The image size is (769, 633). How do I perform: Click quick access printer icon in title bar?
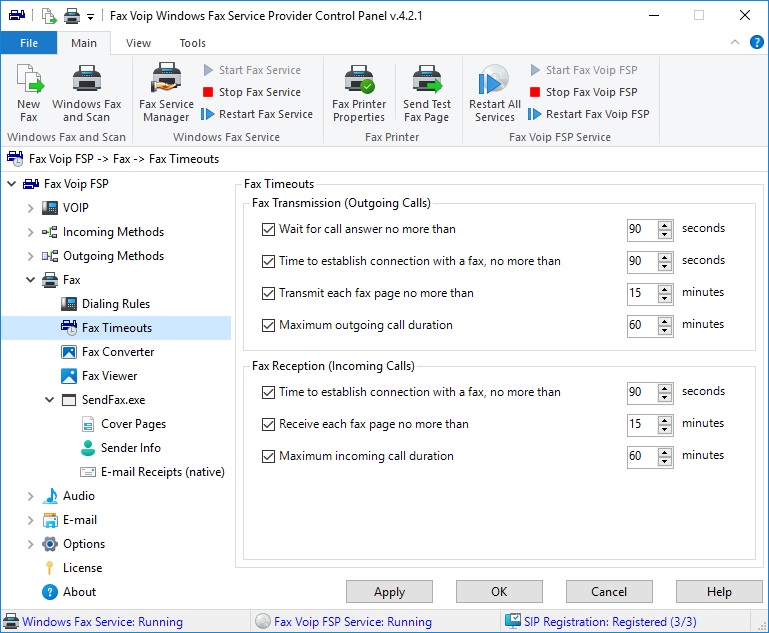[72, 16]
